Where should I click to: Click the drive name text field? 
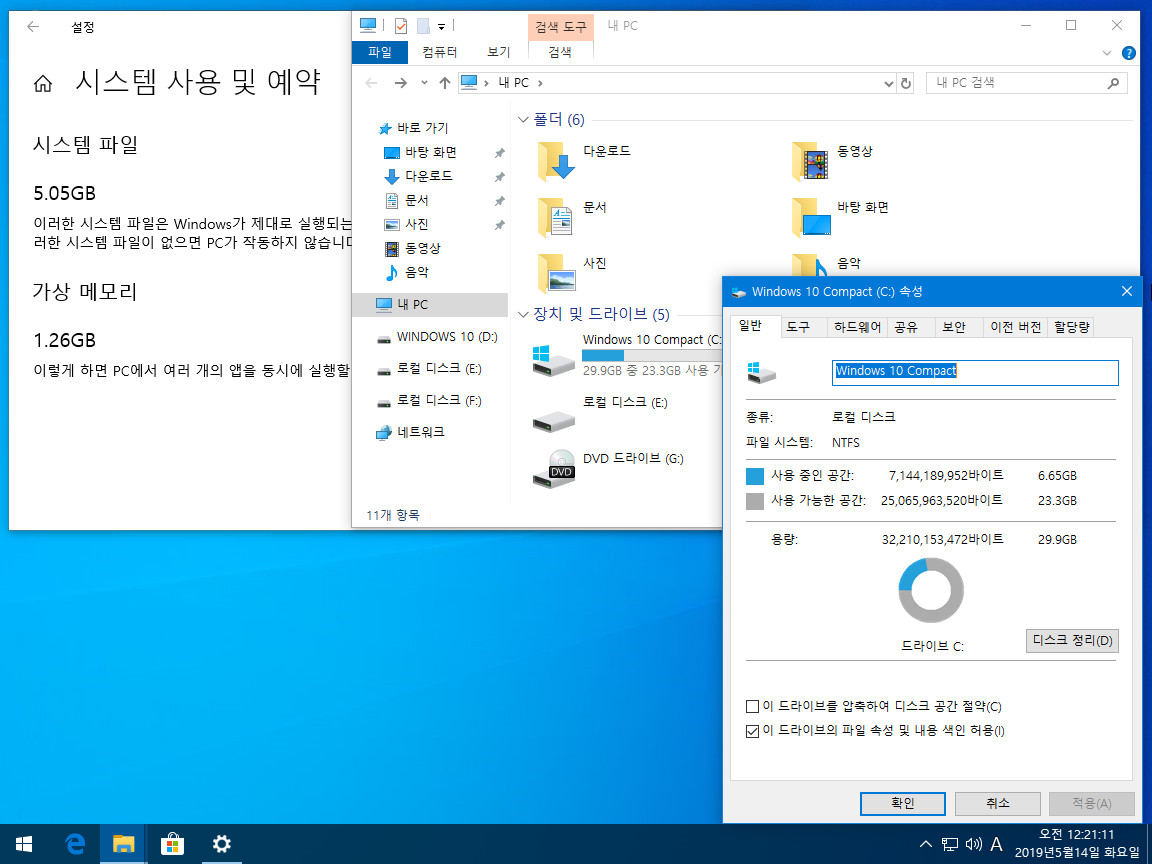click(x=975, y=372)
